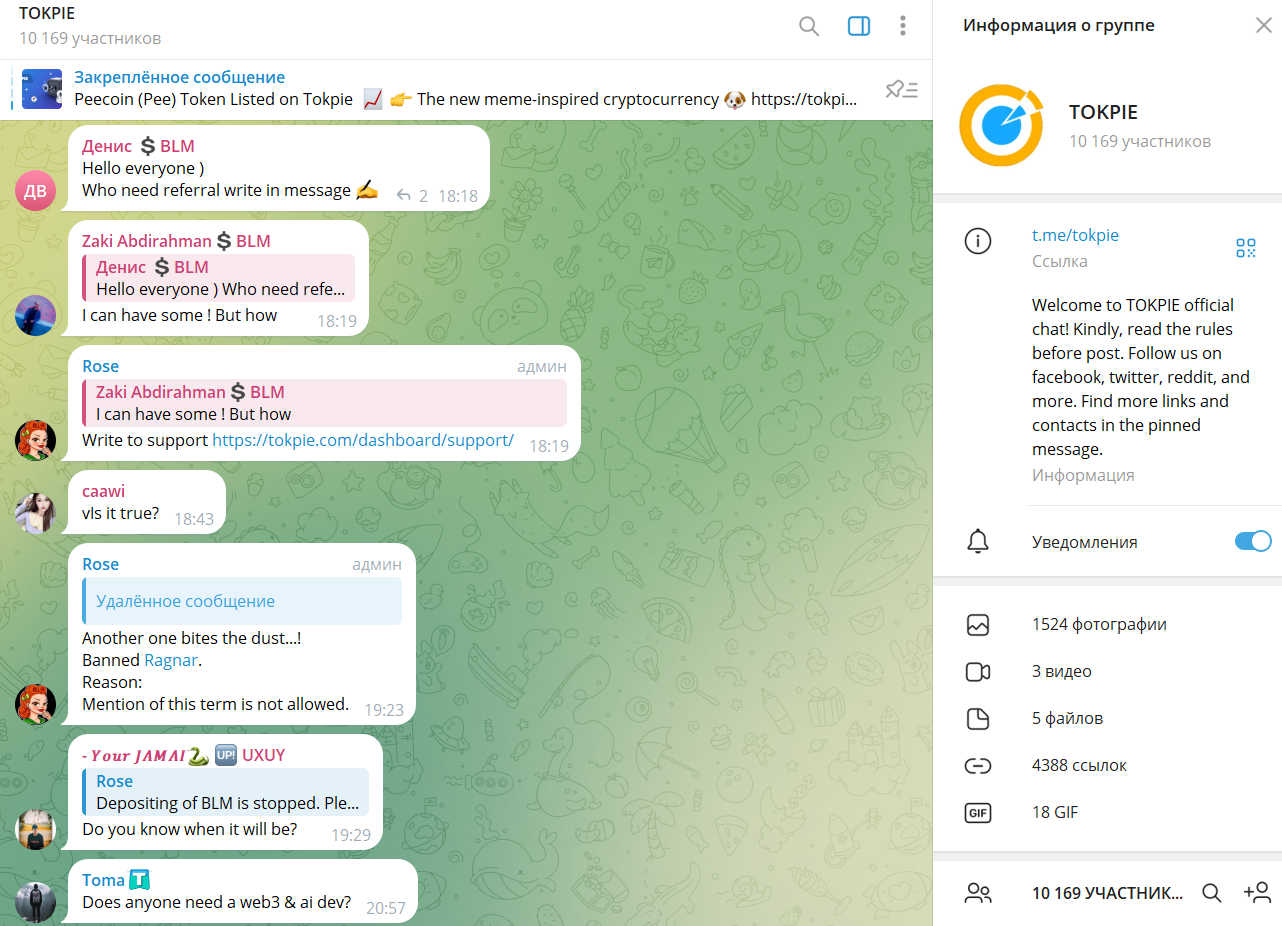
Task: Search group members with the magnifier icon
Action: tap(1212, 893)
